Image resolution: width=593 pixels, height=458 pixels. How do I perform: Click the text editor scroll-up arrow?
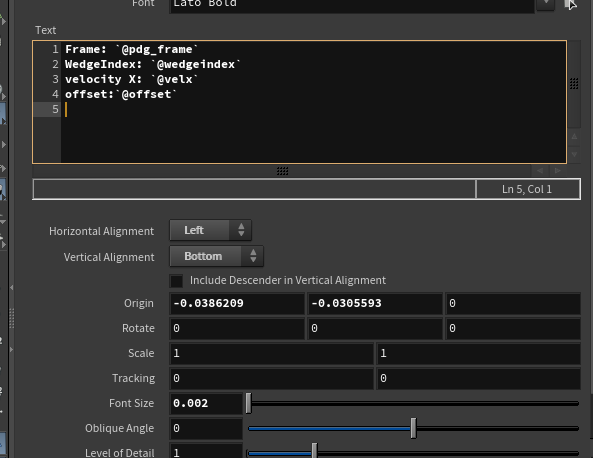[574, 137]
